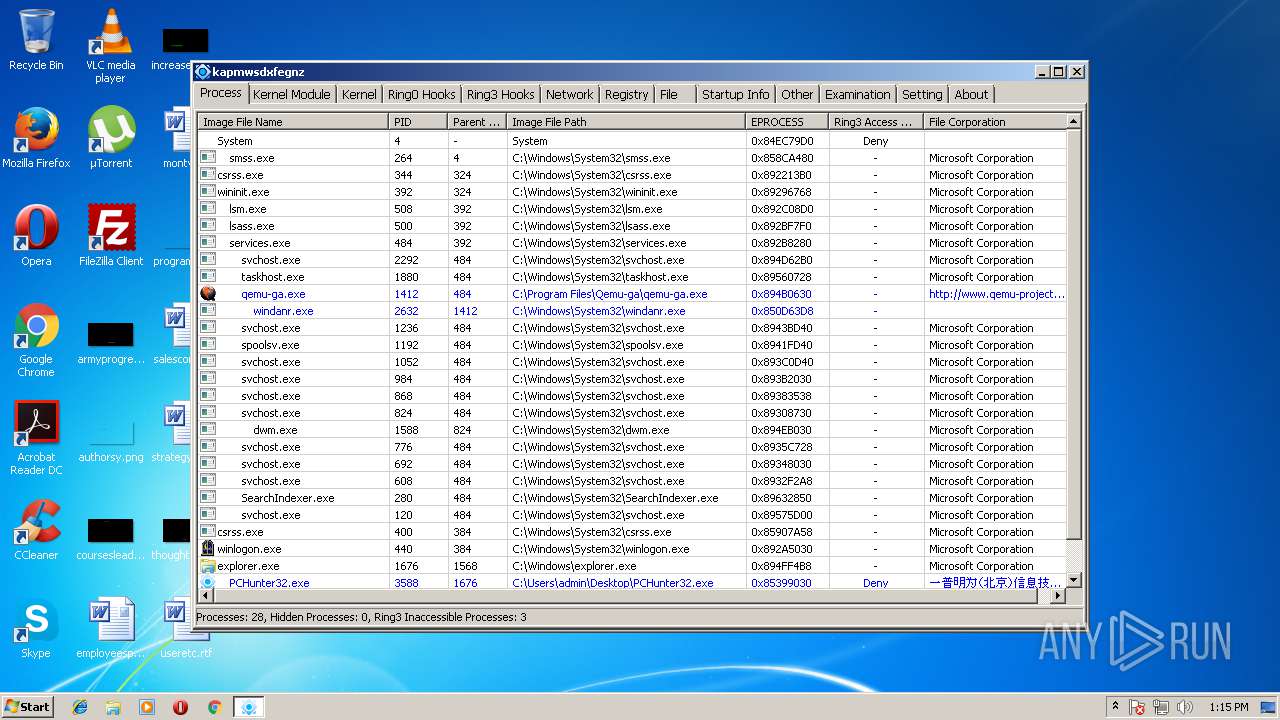Click the Chrome taskbar icon
The image size is (1280, 720).
214,707
